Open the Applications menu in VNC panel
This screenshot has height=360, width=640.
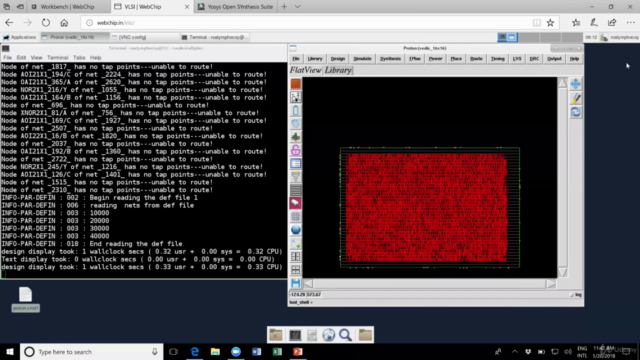(20, 37)
